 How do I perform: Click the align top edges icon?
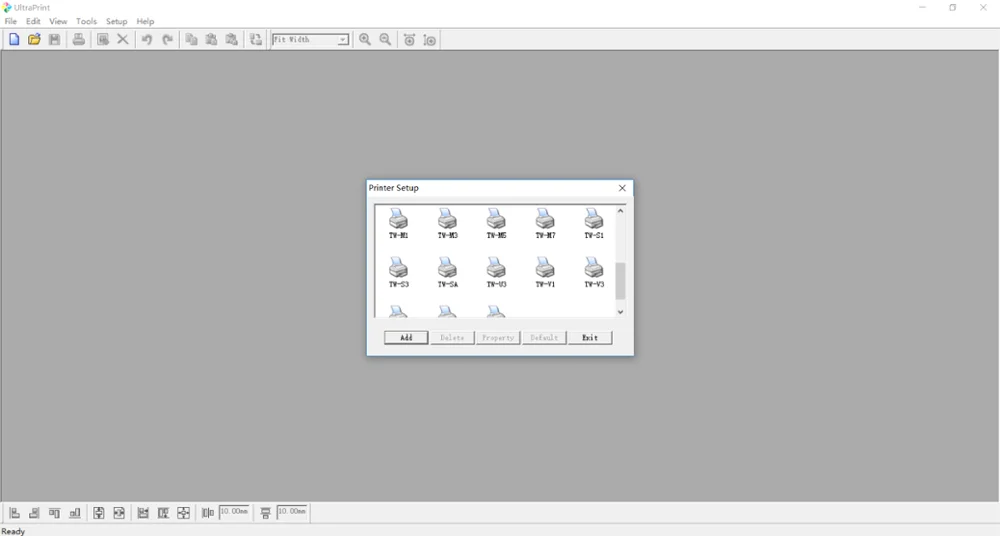(x=55, y=512)
